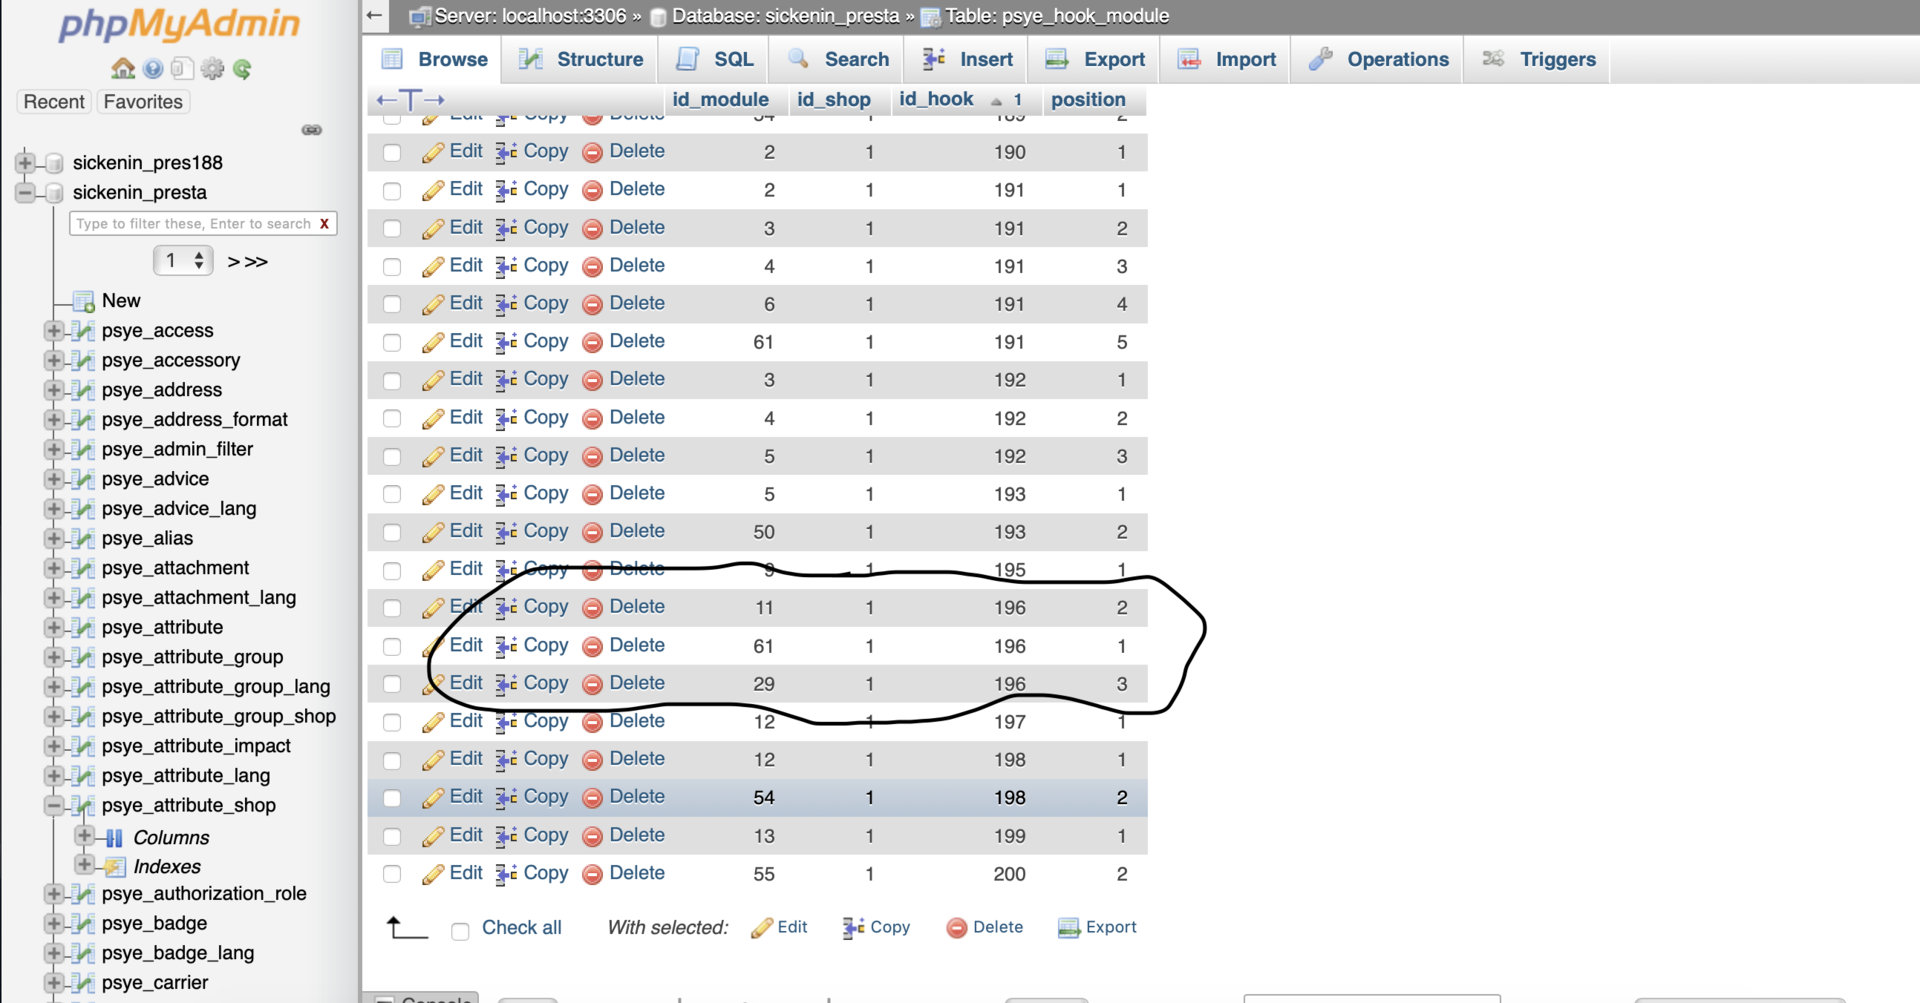Viewport: 1920px width, 1003px height.
Task: Click bottom 'With selected' Edit pencil icon
Action: 762,928
